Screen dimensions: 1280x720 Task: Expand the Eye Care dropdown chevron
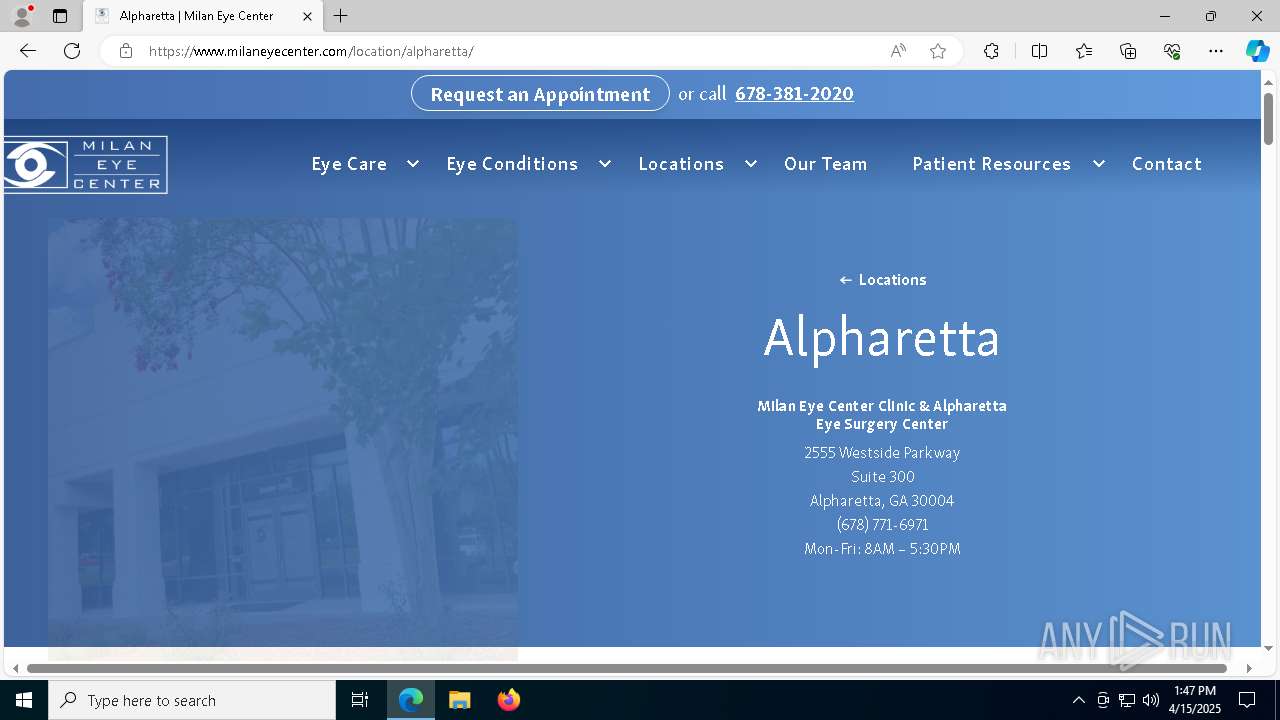[x=412, y=164]
